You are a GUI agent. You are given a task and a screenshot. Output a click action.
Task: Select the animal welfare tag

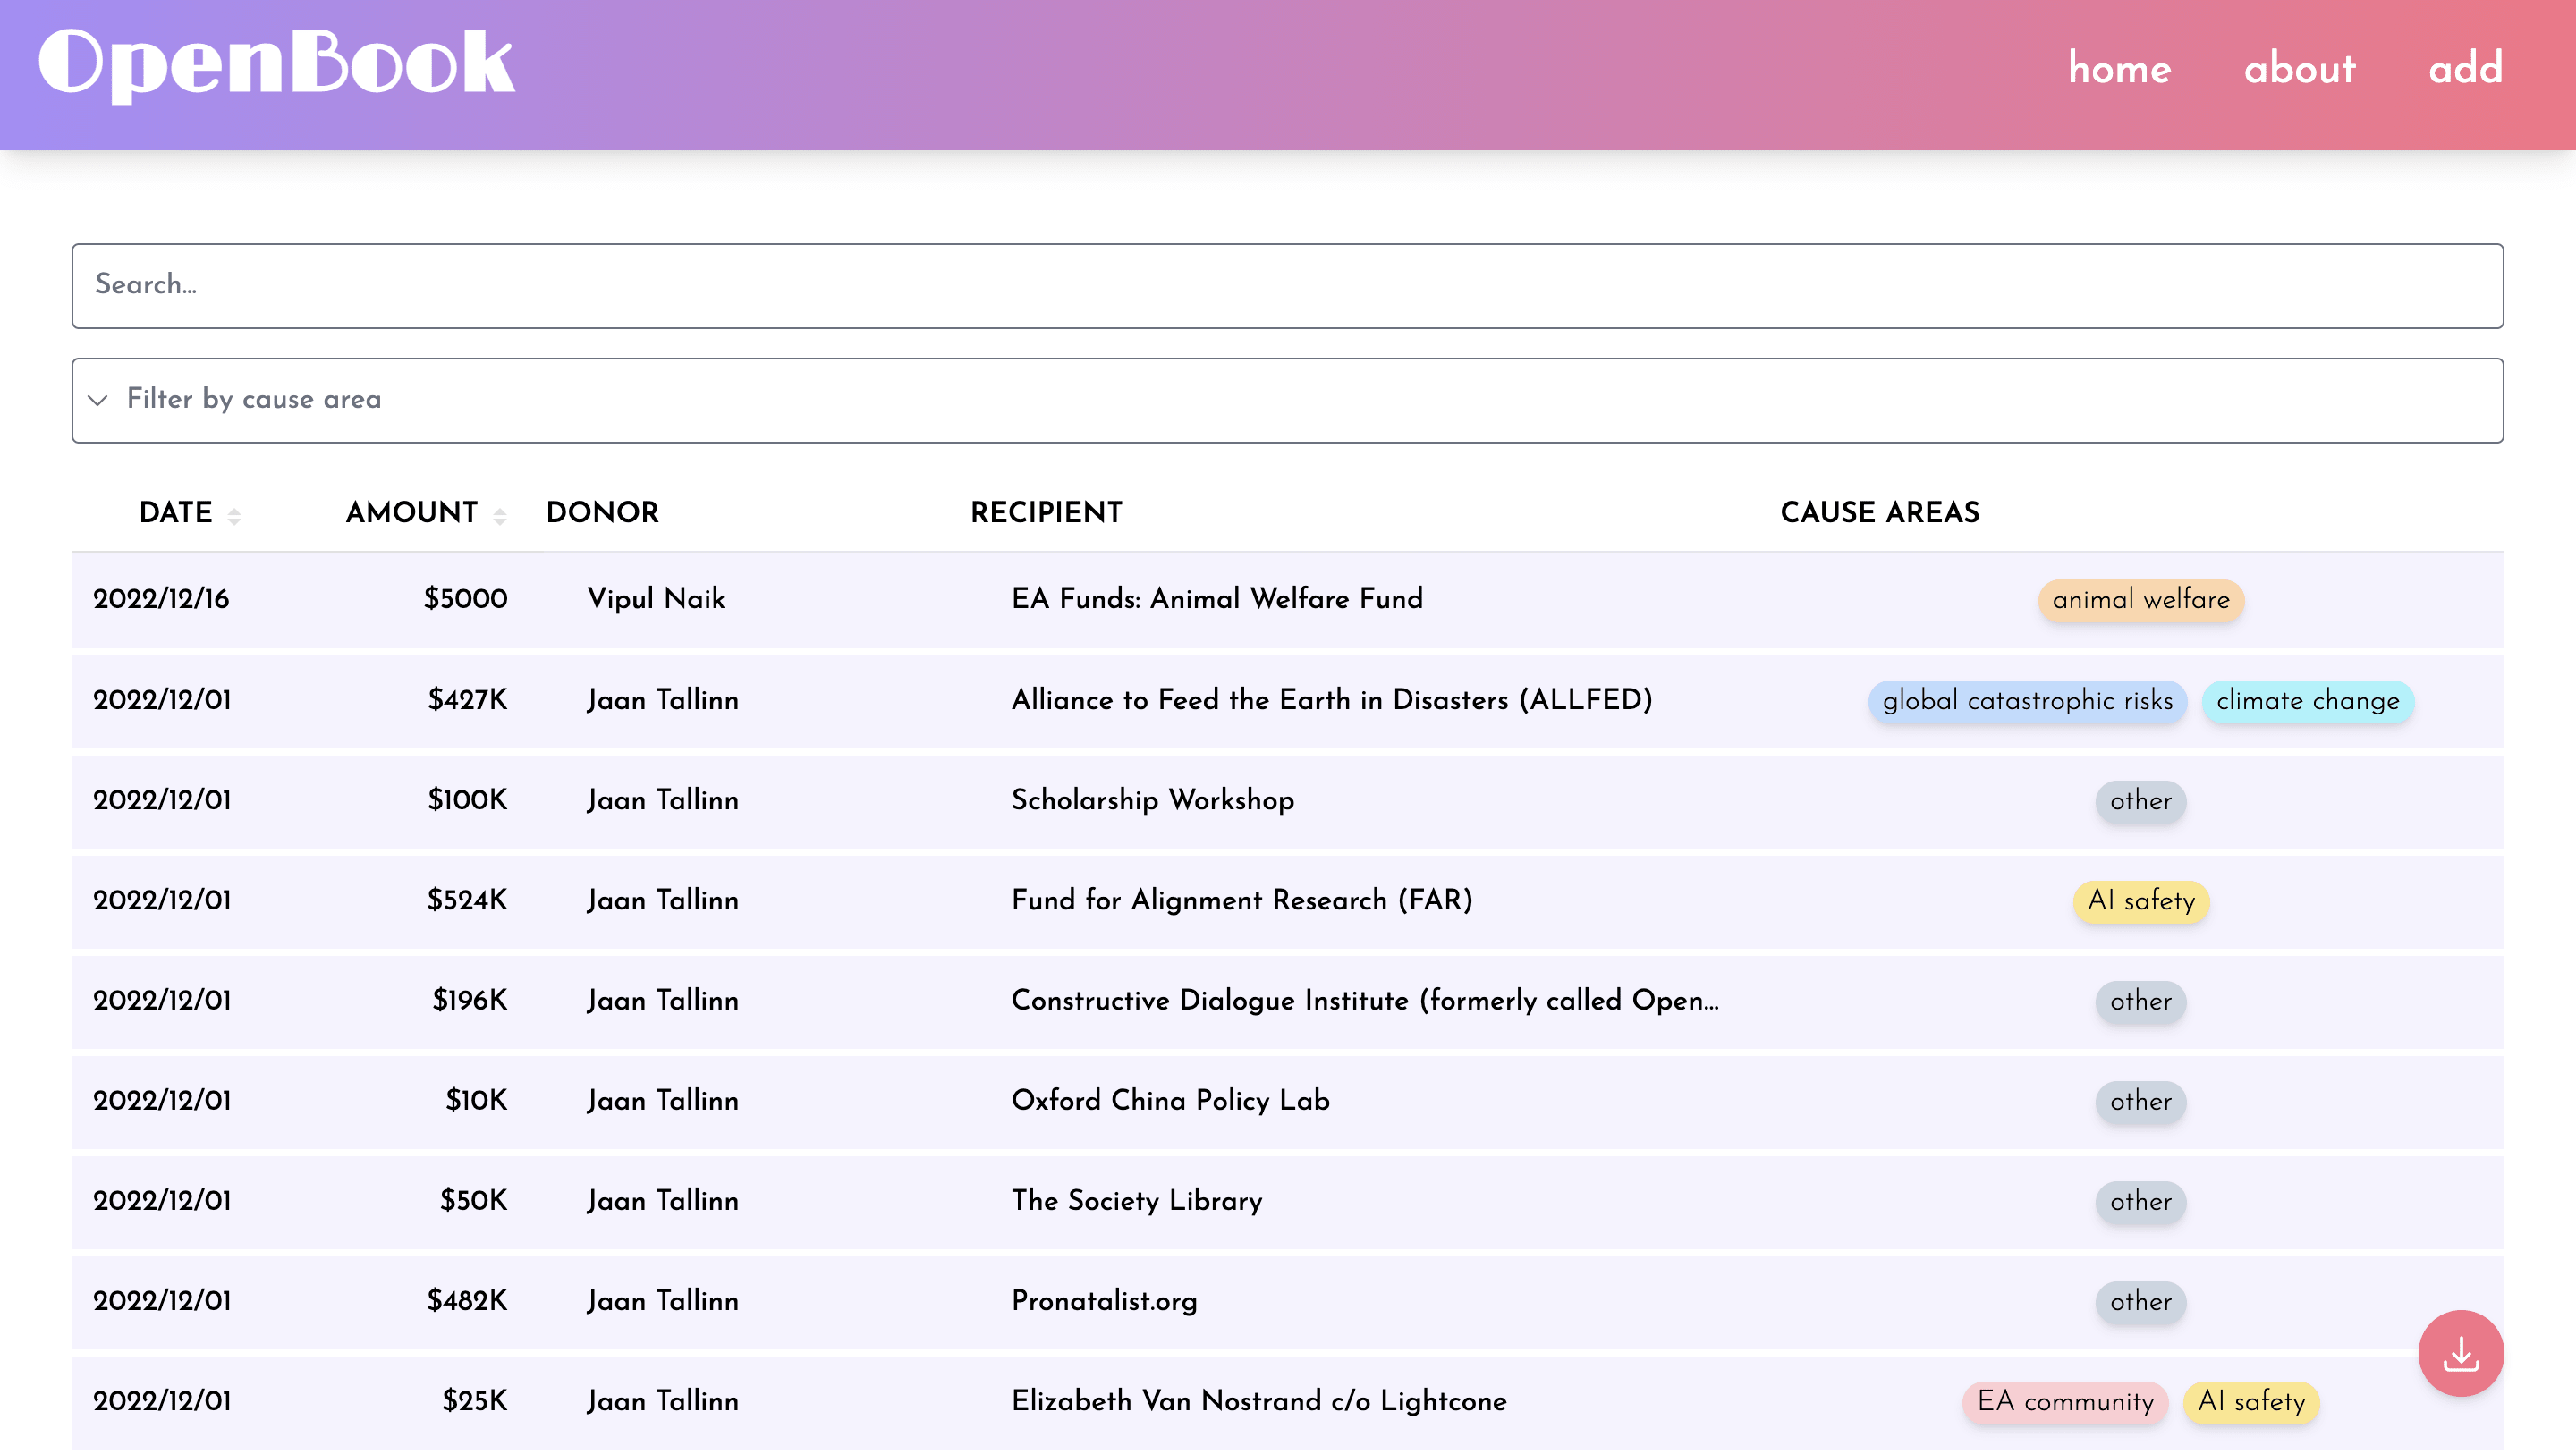[x=2140, y=600]
